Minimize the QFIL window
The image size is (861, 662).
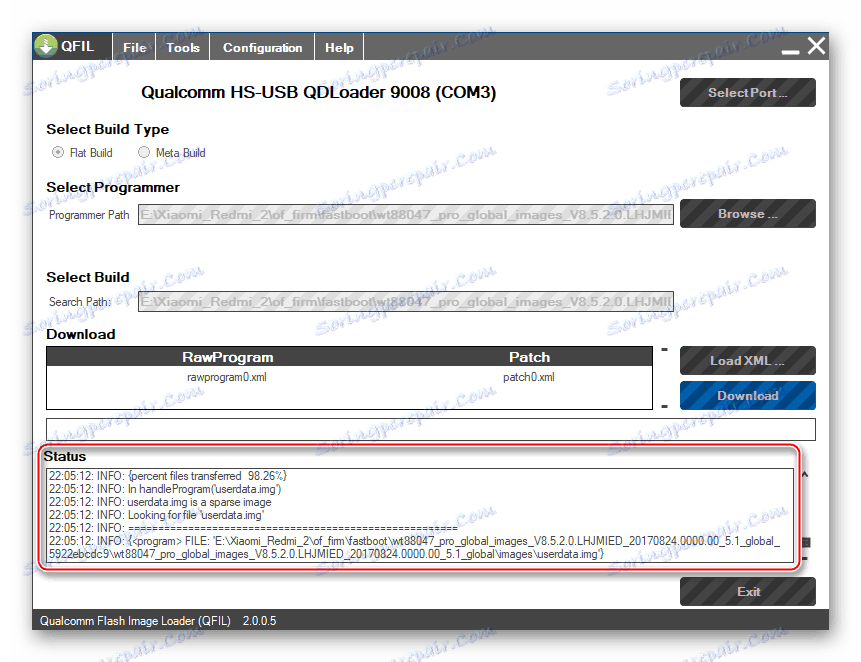click(790, 52)
